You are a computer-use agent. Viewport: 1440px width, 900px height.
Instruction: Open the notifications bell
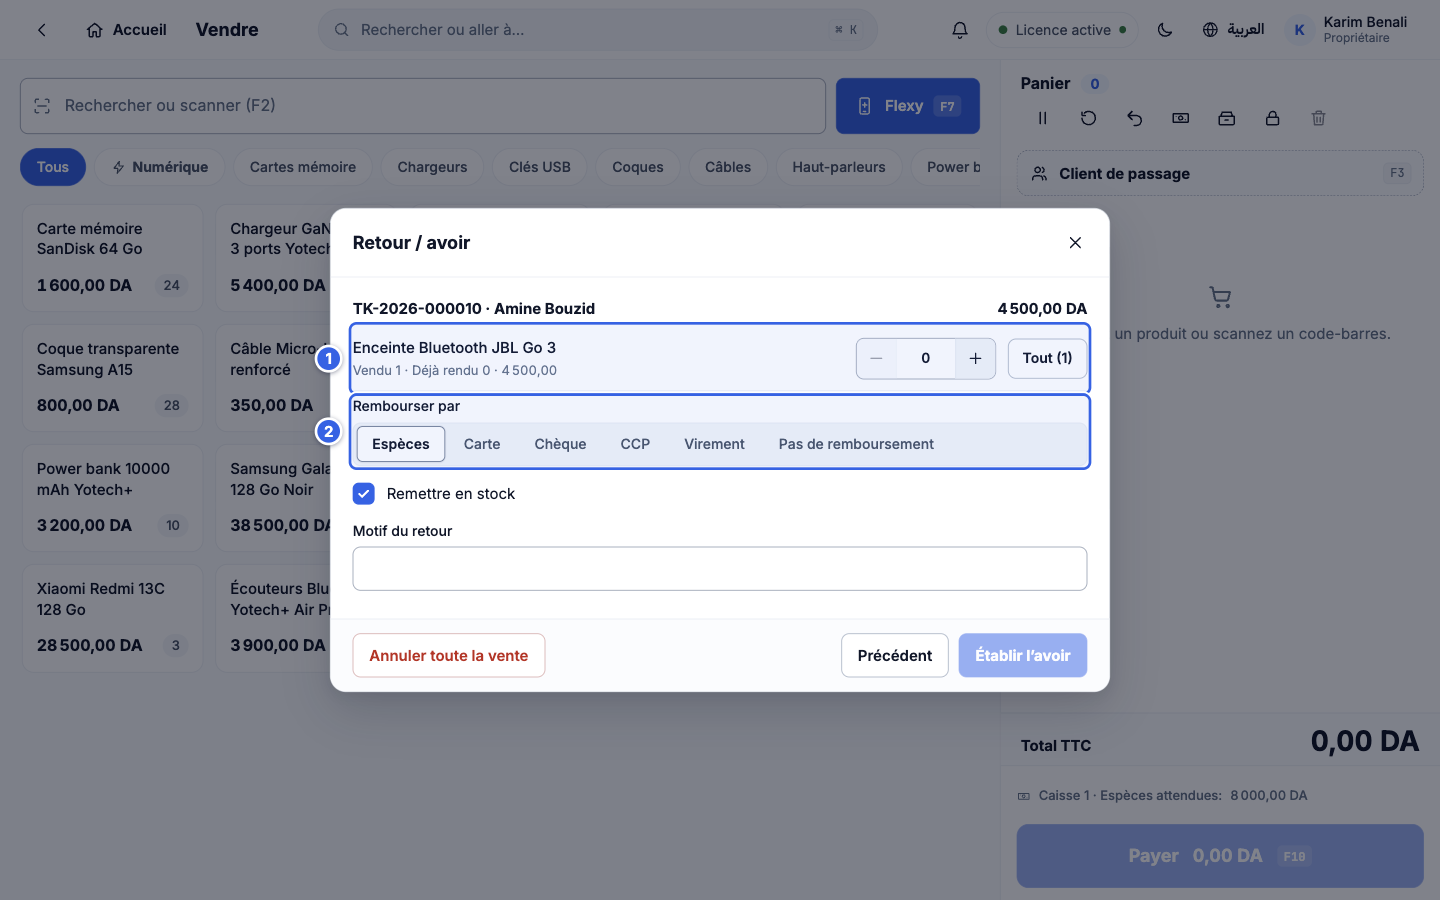(960, 30)
